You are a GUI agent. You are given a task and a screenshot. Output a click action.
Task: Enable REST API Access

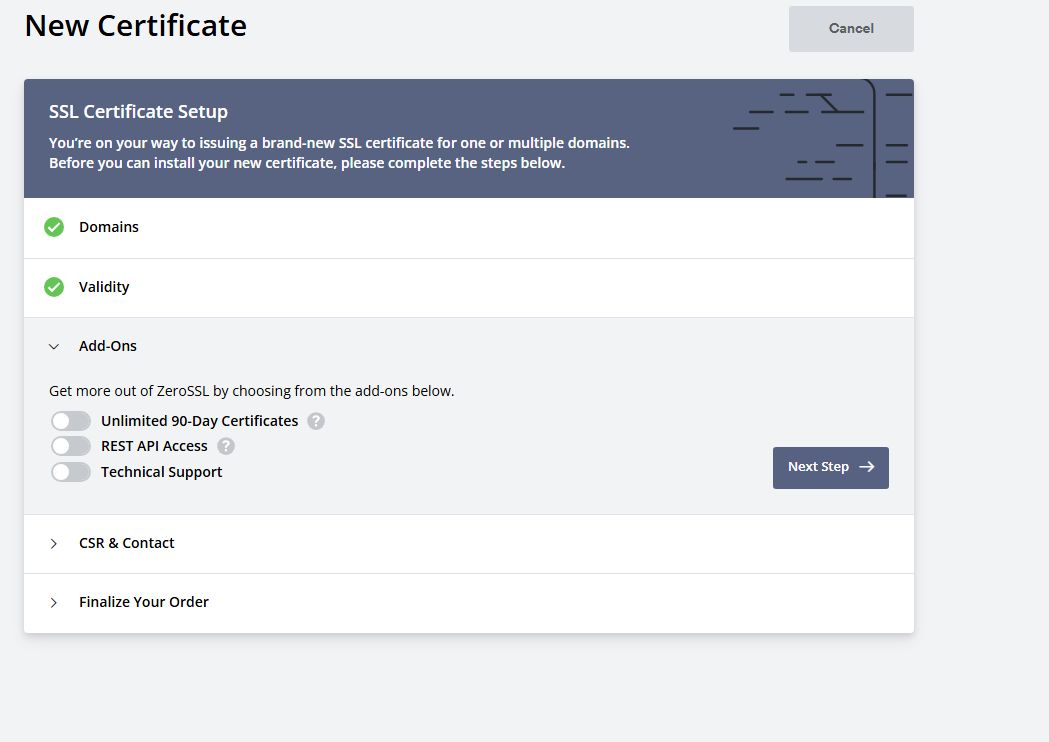tap(70, 446)
